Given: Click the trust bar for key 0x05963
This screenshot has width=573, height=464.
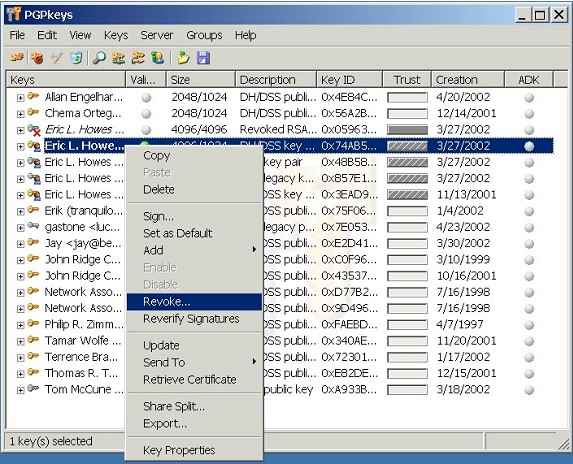Looking at the screenshot, I should [407, 130].
